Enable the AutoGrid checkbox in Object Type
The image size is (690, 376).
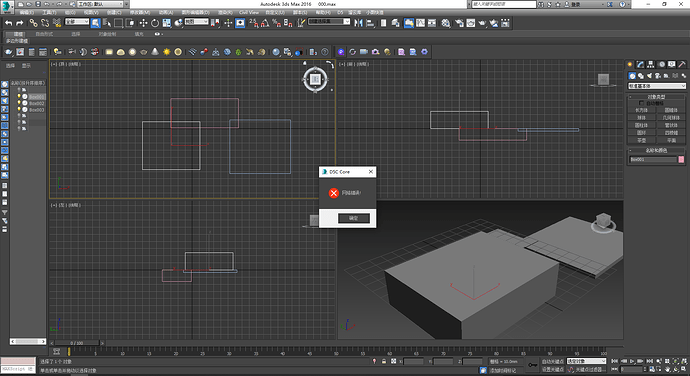[642, 103]
